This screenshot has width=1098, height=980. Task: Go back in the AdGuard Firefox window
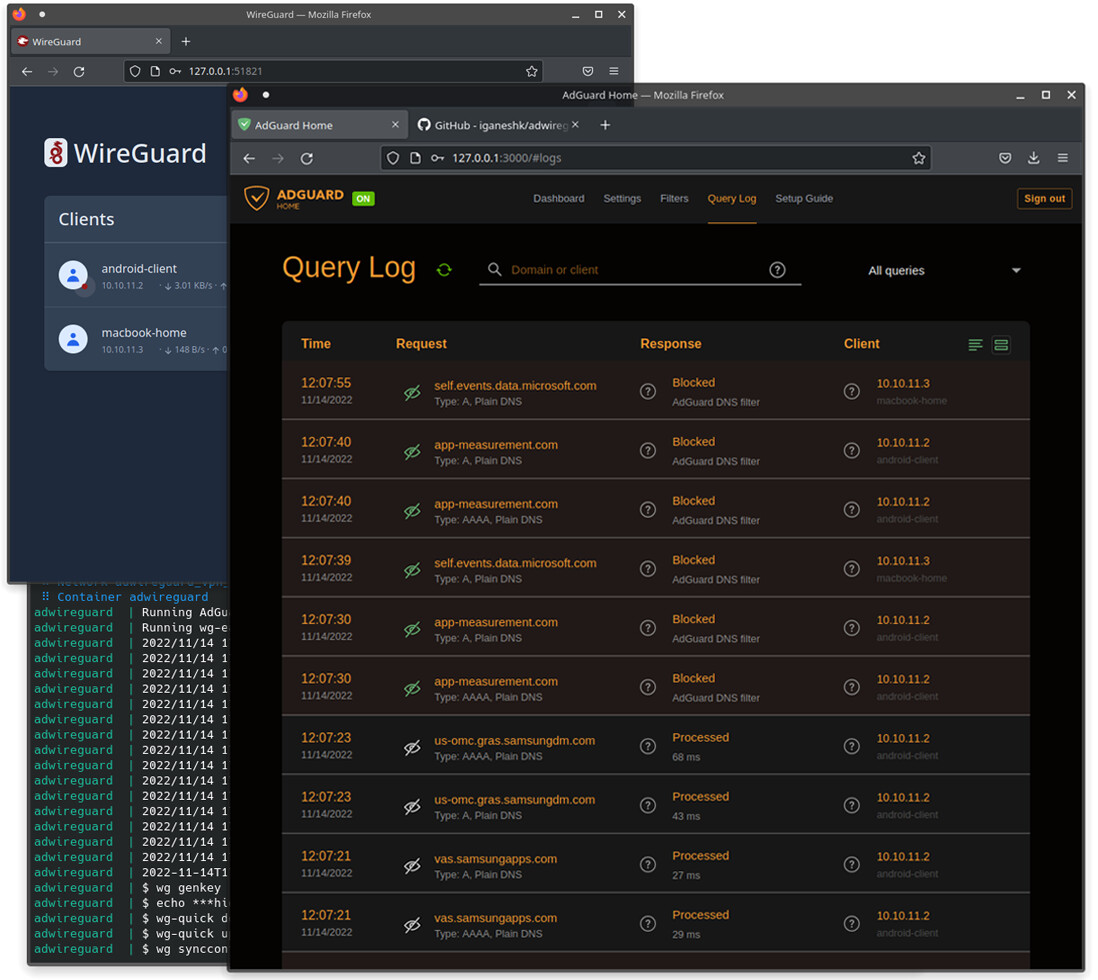pos(249,159)
